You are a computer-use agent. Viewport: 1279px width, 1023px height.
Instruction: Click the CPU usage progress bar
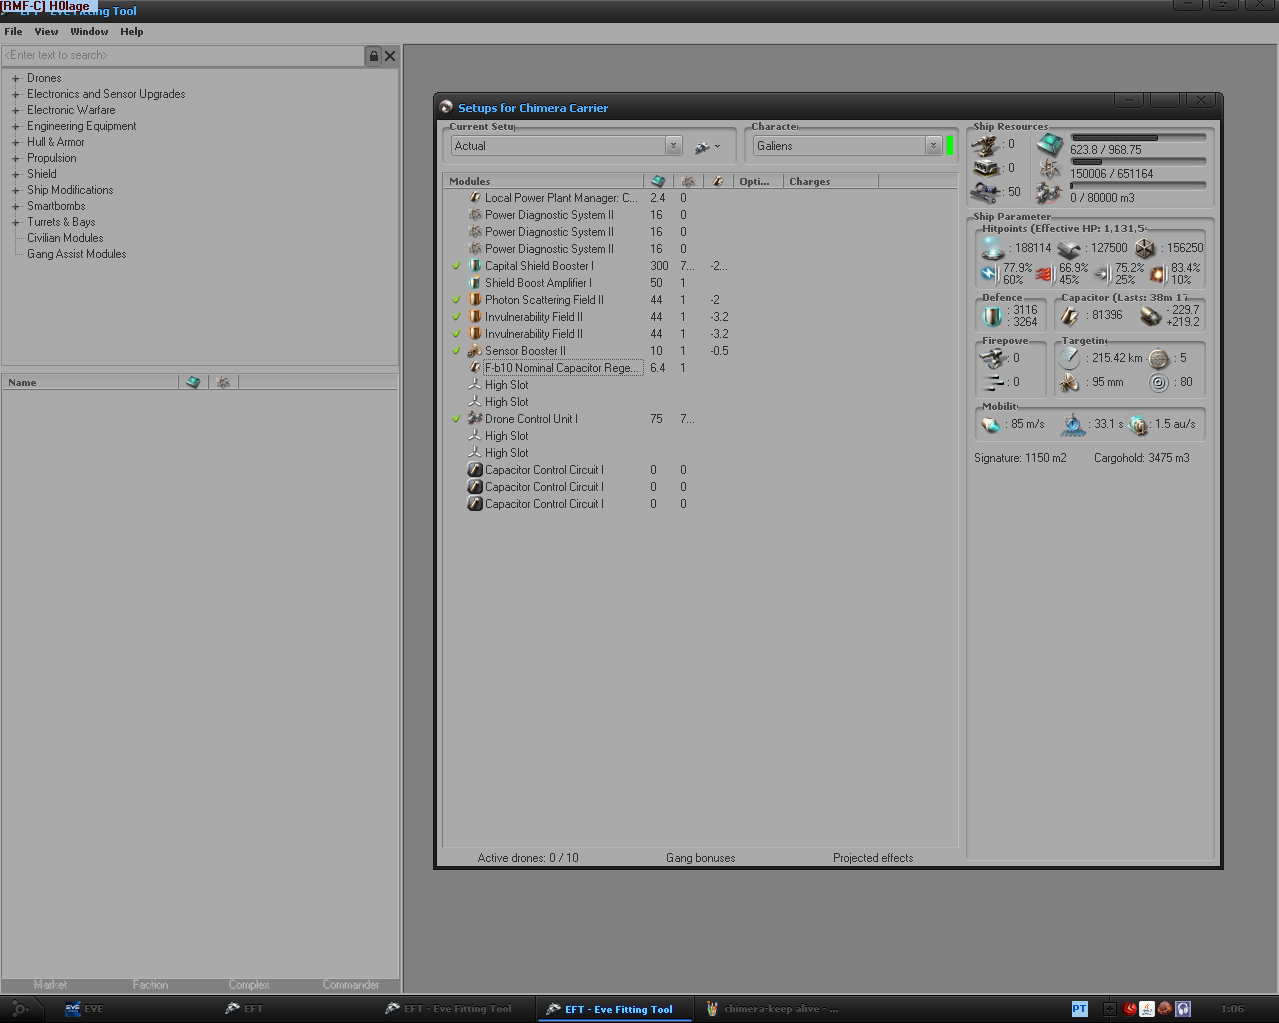tap(1138, 138)
